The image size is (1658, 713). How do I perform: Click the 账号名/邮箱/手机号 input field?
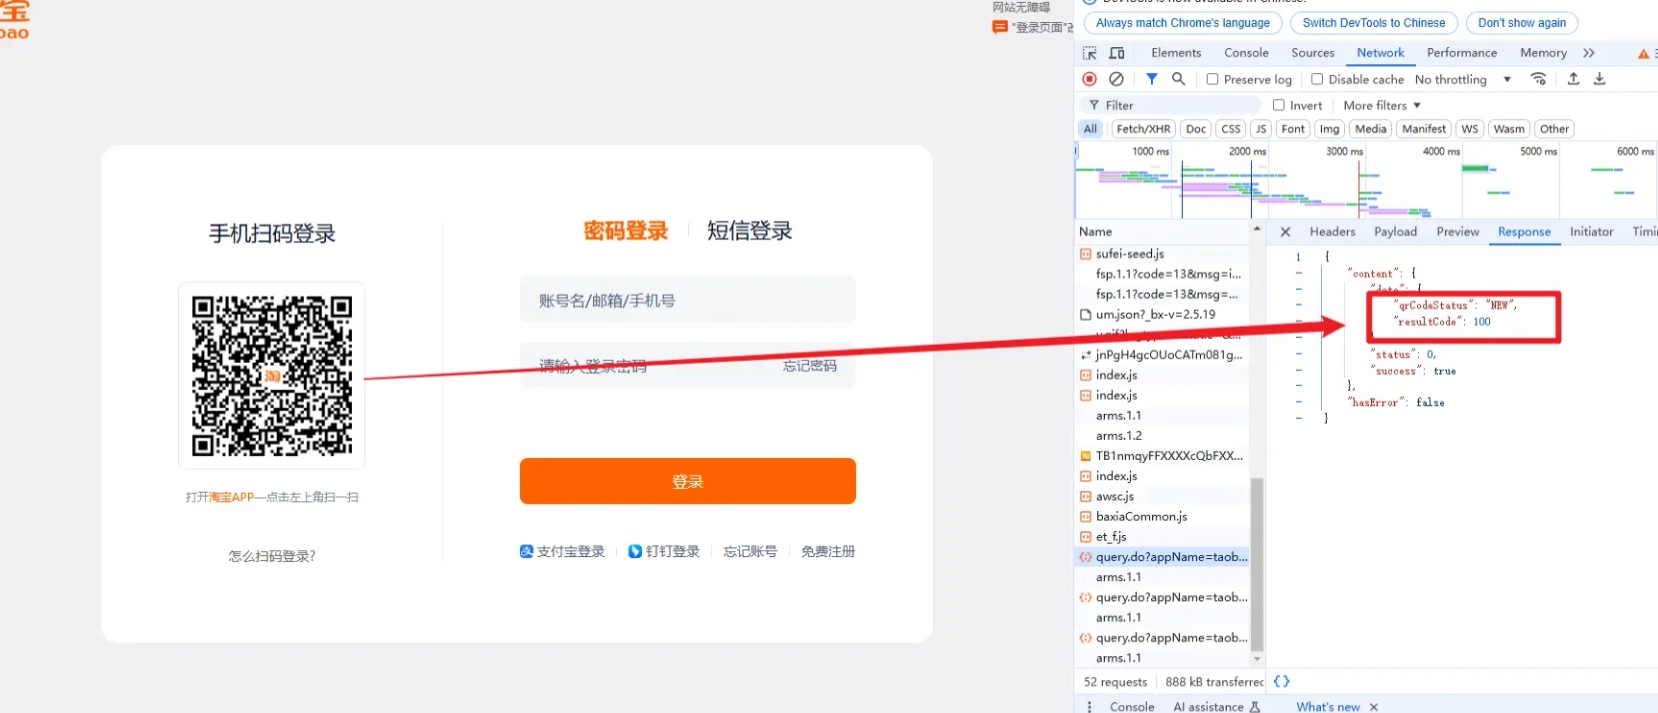click(x=688, y=300)
